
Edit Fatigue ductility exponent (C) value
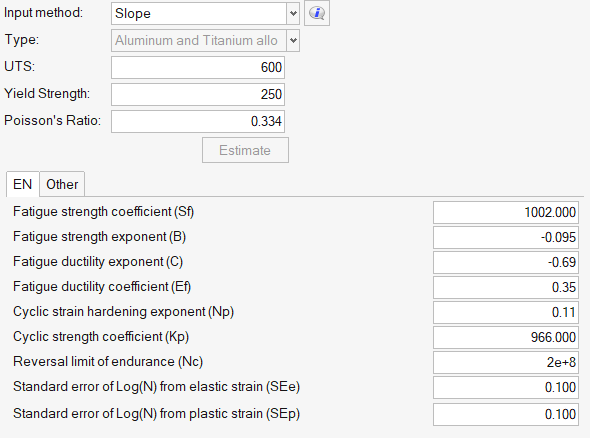pyautogui.click(x=506, y=262)
